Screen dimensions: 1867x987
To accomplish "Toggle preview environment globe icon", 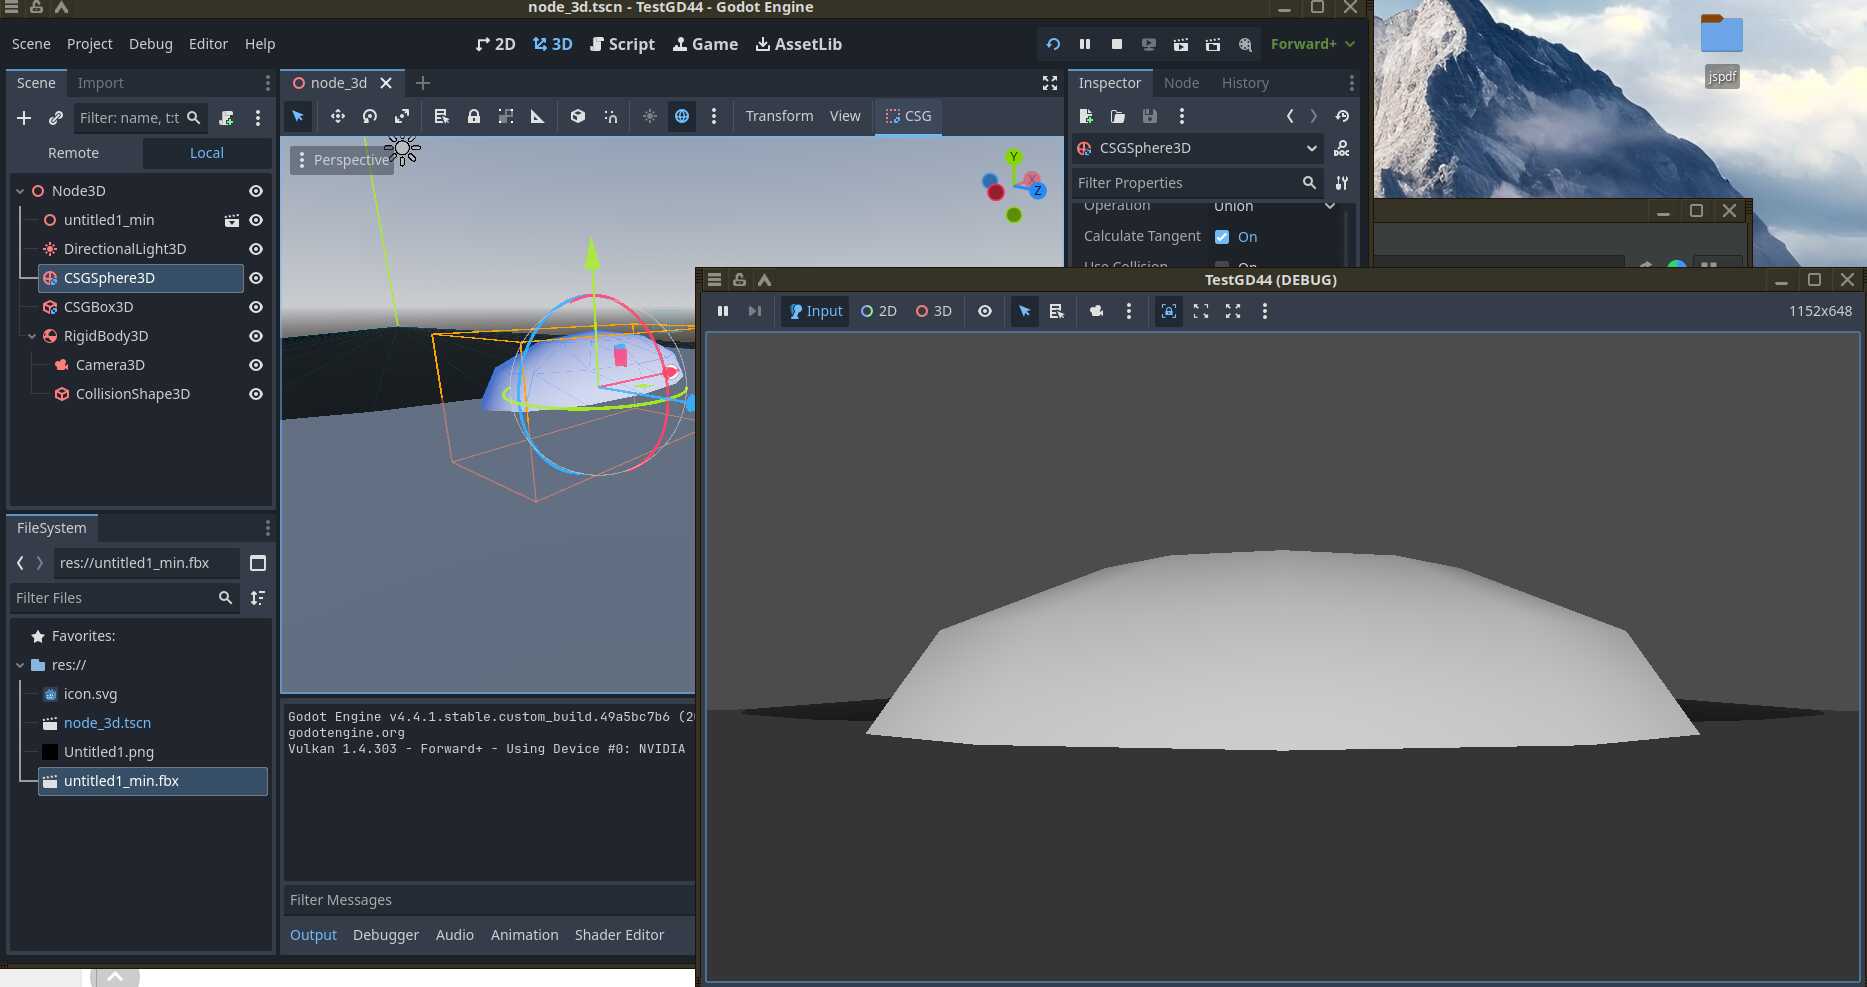I will [682, 117].
